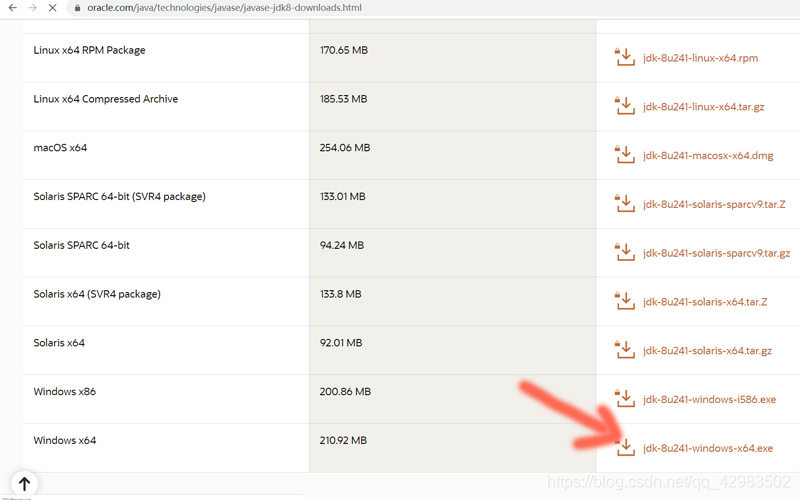Click download icon for linux-x64.rpm

[x=624, y=57]
